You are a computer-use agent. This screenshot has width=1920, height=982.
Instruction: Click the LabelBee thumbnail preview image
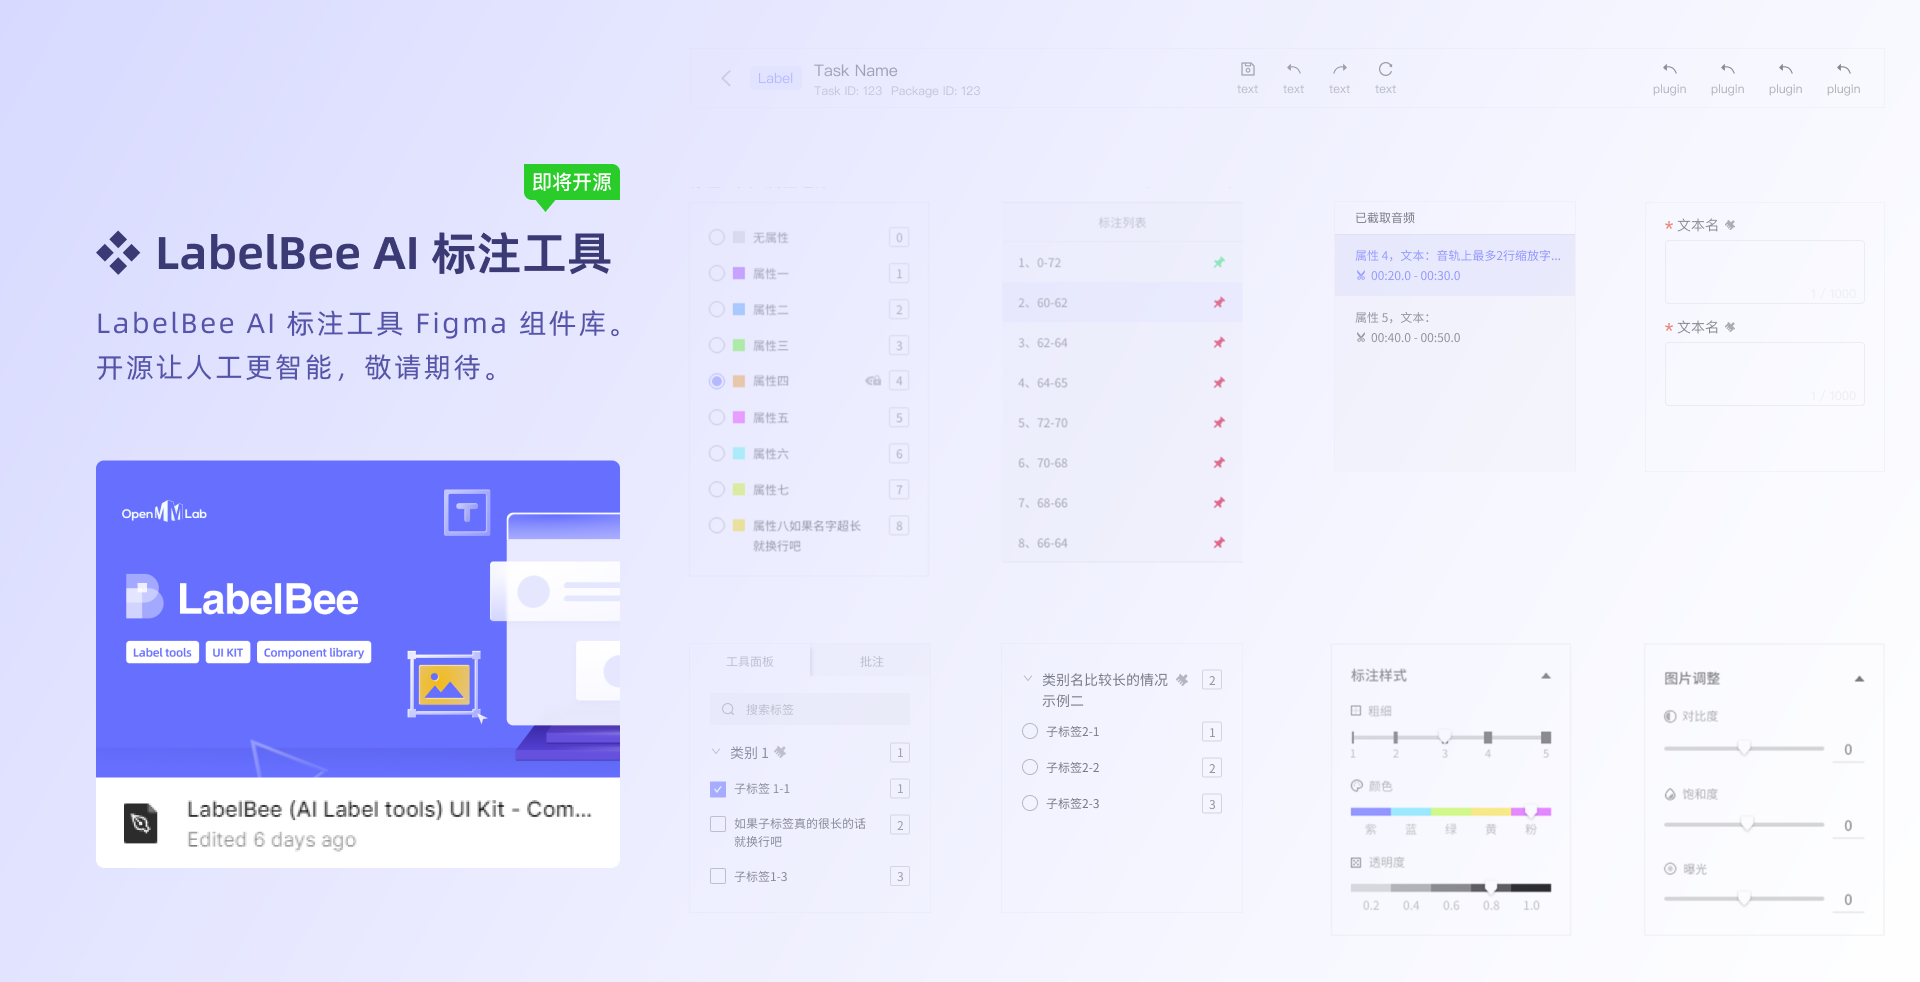[358, 619]
